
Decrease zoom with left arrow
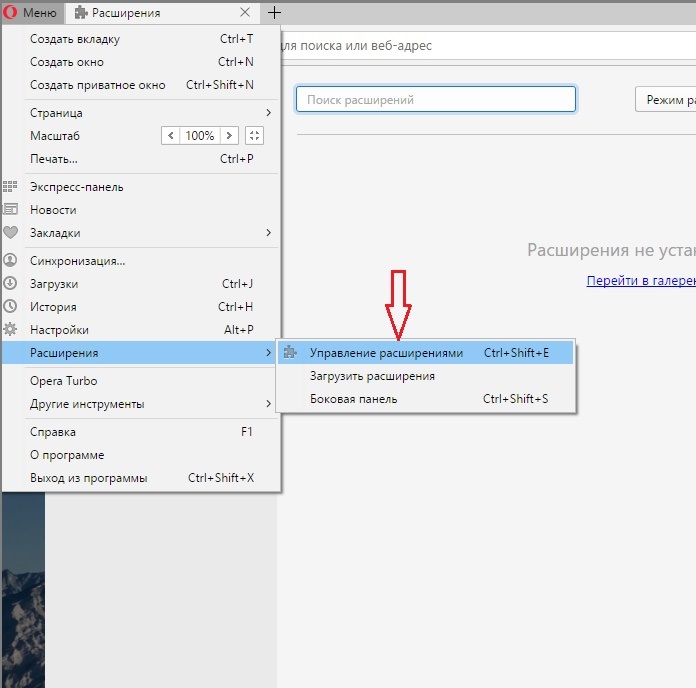170,135
